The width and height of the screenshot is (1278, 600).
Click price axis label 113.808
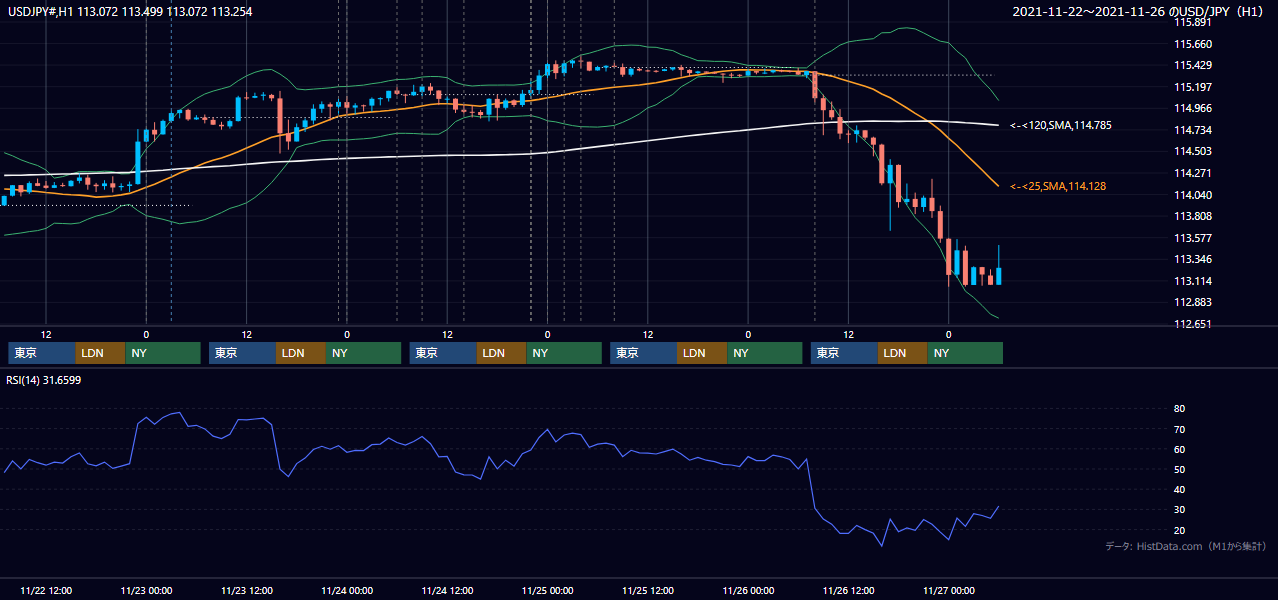(1192, 216)
